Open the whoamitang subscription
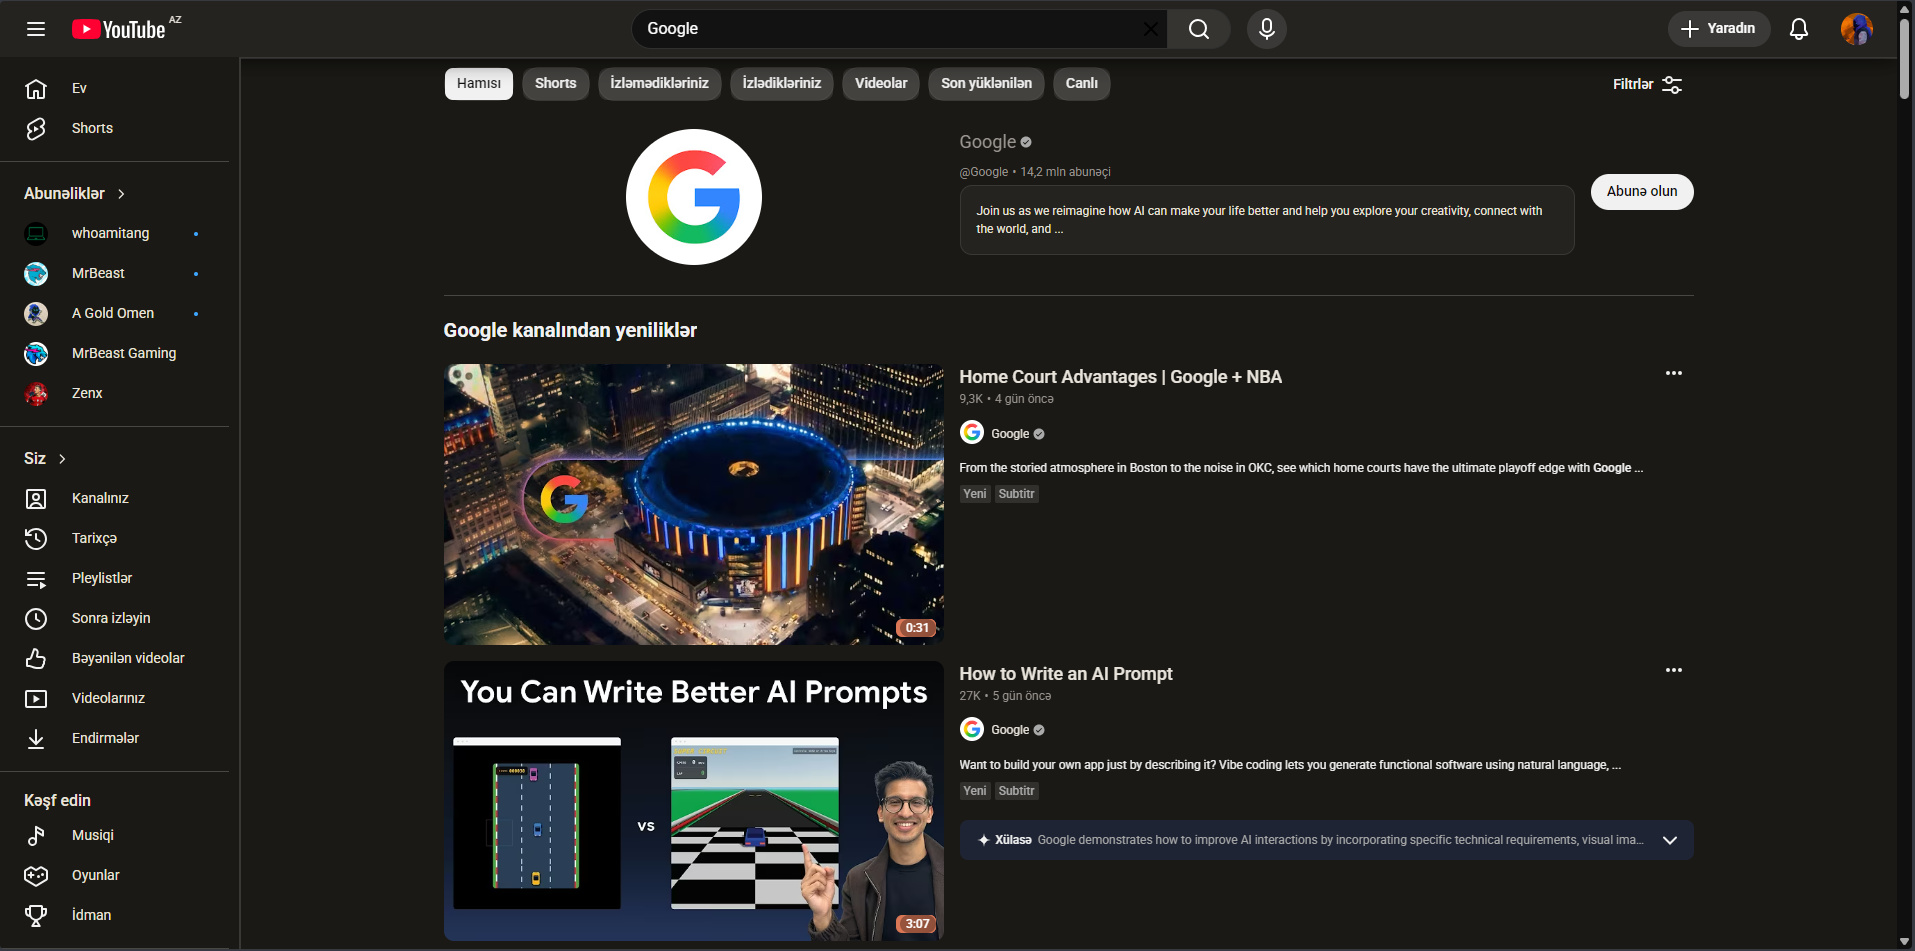Viewport: 1915px width, 951px height. (x=115, y=233)
